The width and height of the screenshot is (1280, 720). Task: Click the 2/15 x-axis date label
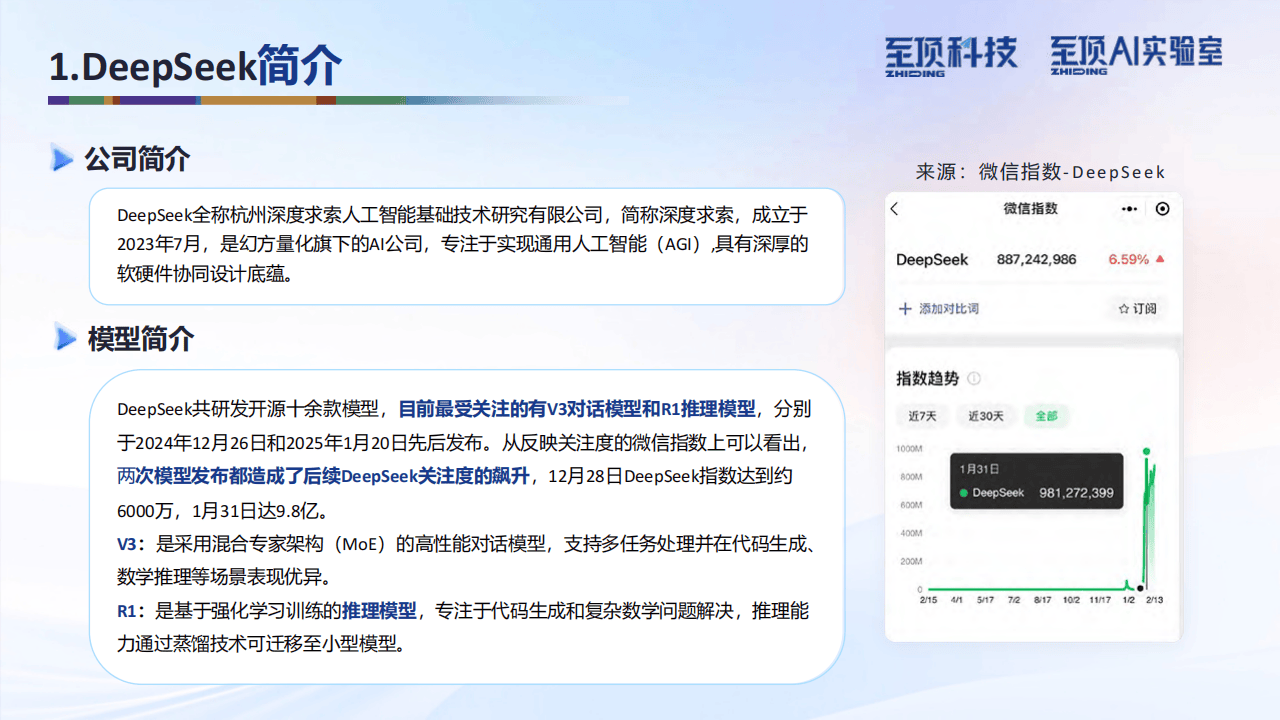[x=927, y=600]
